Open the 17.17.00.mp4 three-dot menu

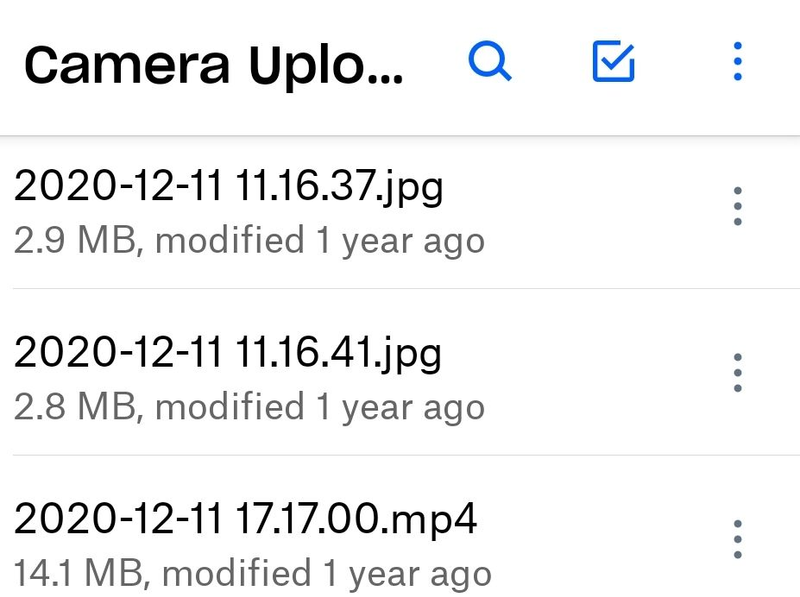tap(738, 539)
